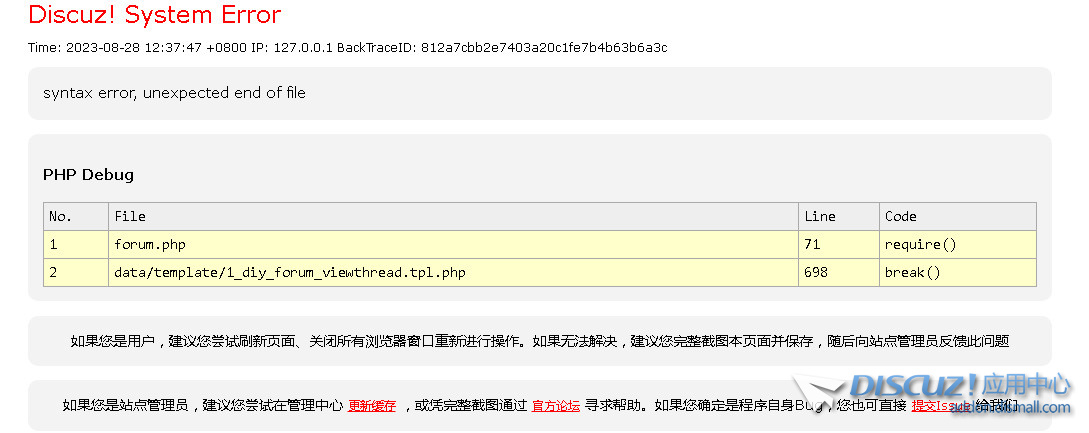Screen dimensions: 1089x433
Task: Click the Discuz! System Error heading
Action: click(155, 15)
